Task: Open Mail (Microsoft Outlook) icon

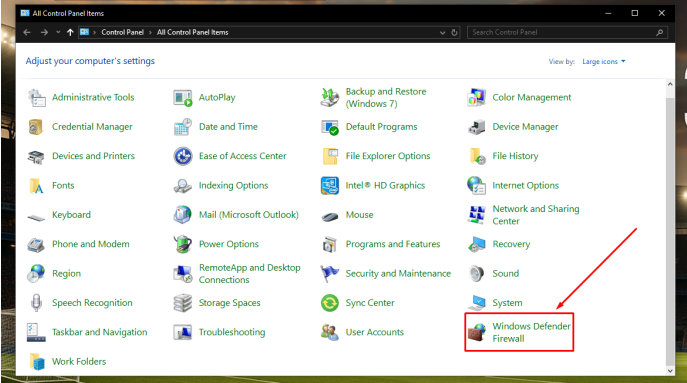Action: pos(183,215)
